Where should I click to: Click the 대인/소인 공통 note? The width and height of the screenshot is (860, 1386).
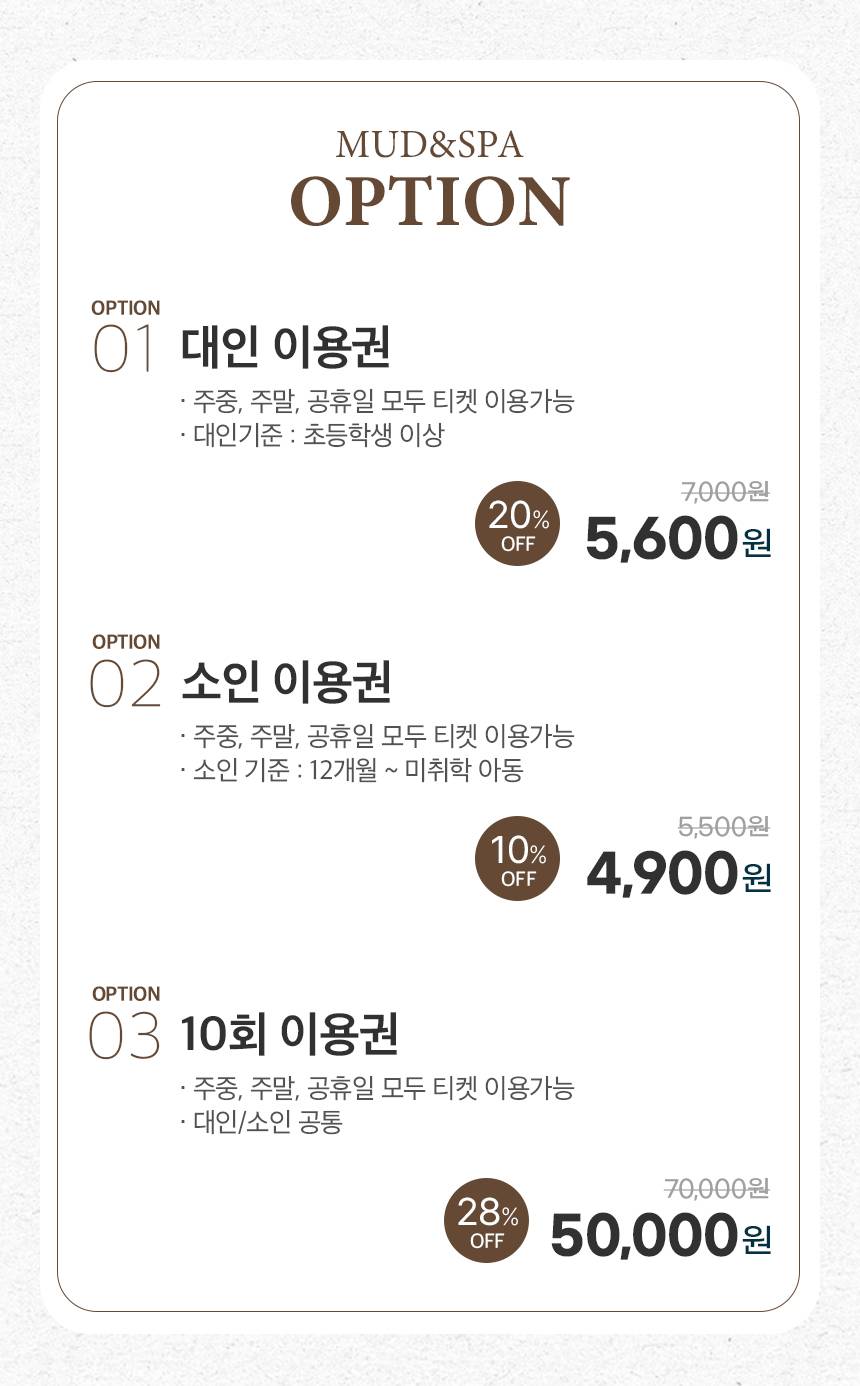point(262,1122)
